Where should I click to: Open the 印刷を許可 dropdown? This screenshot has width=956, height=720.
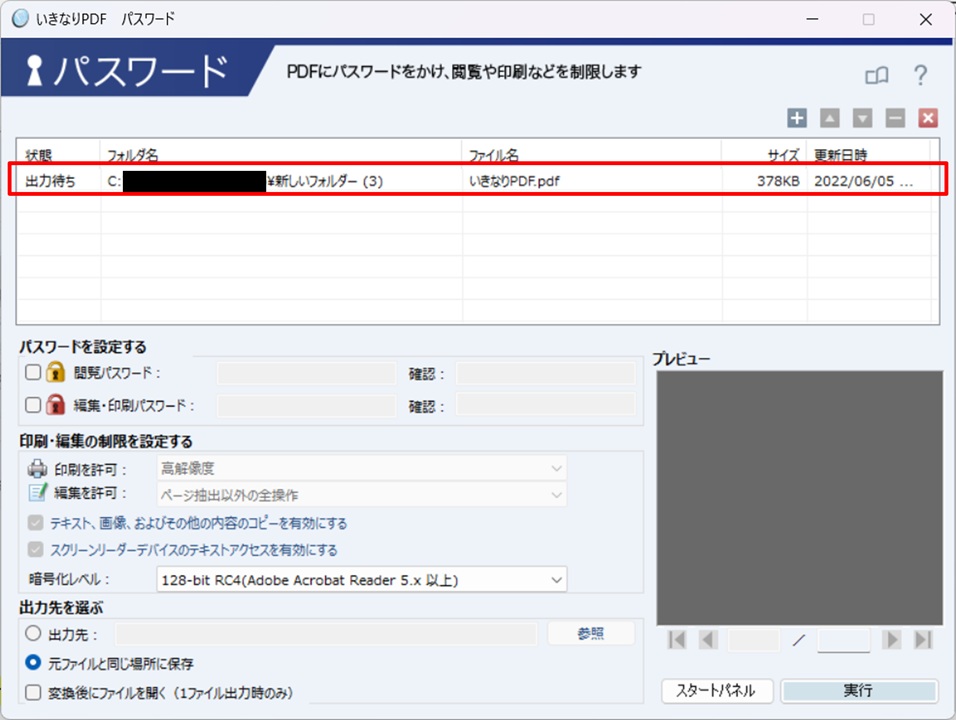coord(362,468)
